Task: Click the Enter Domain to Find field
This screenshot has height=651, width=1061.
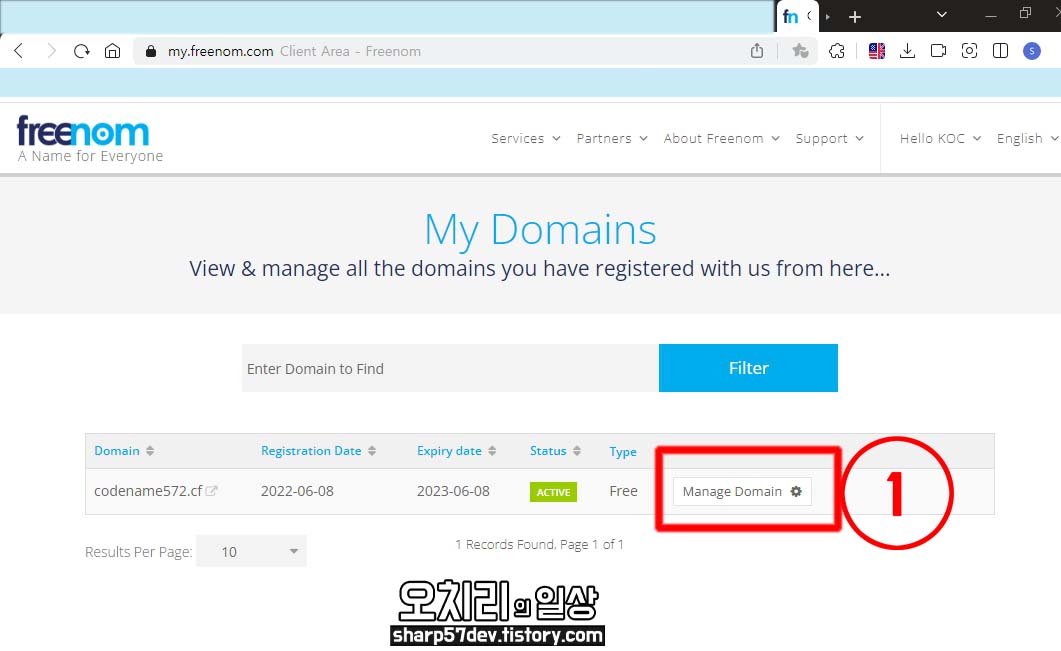Action: tap(450, 368)
